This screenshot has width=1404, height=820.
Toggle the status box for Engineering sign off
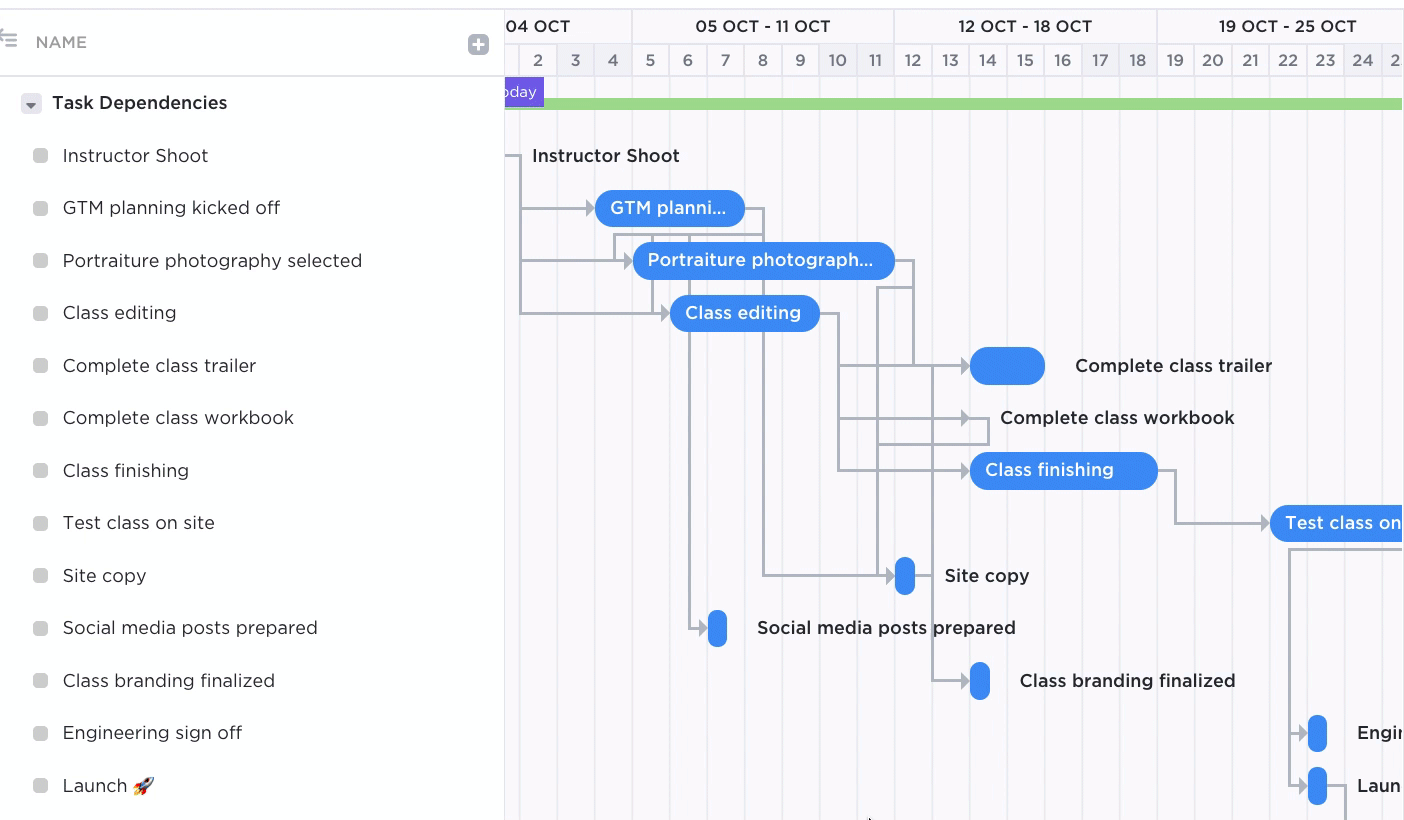(39, 733)
